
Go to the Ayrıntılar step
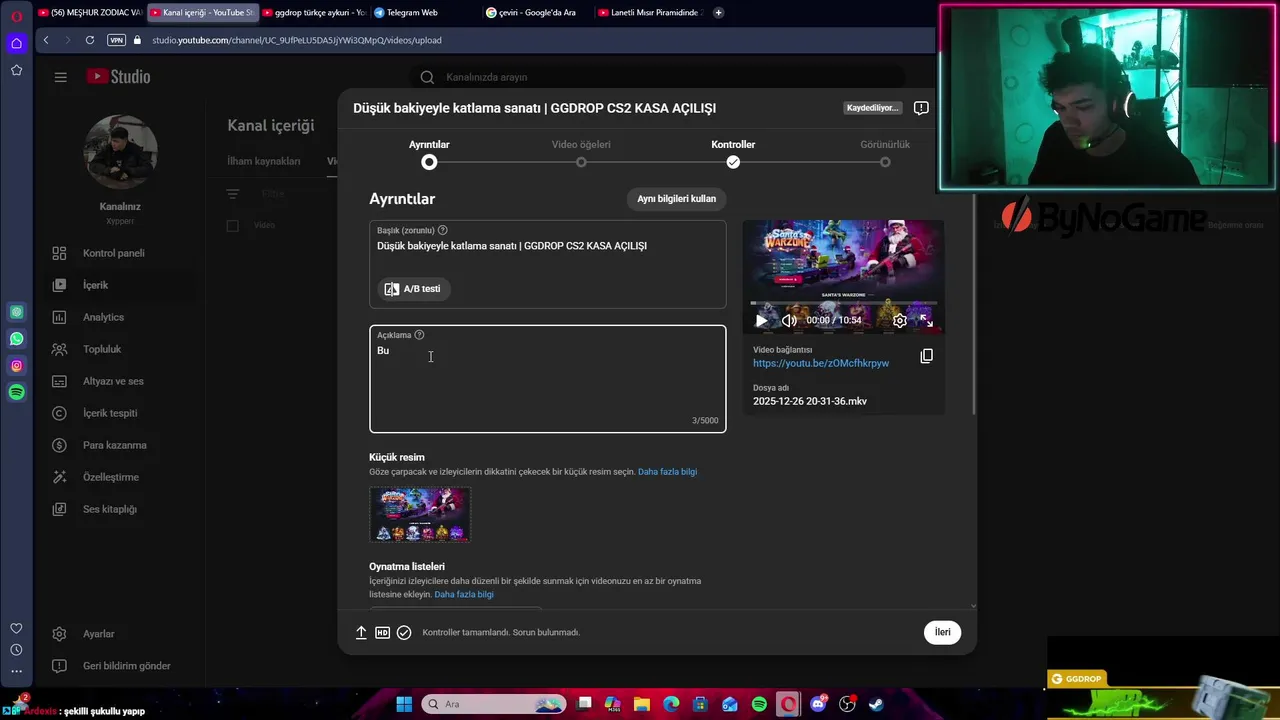[x=429, y=153]
